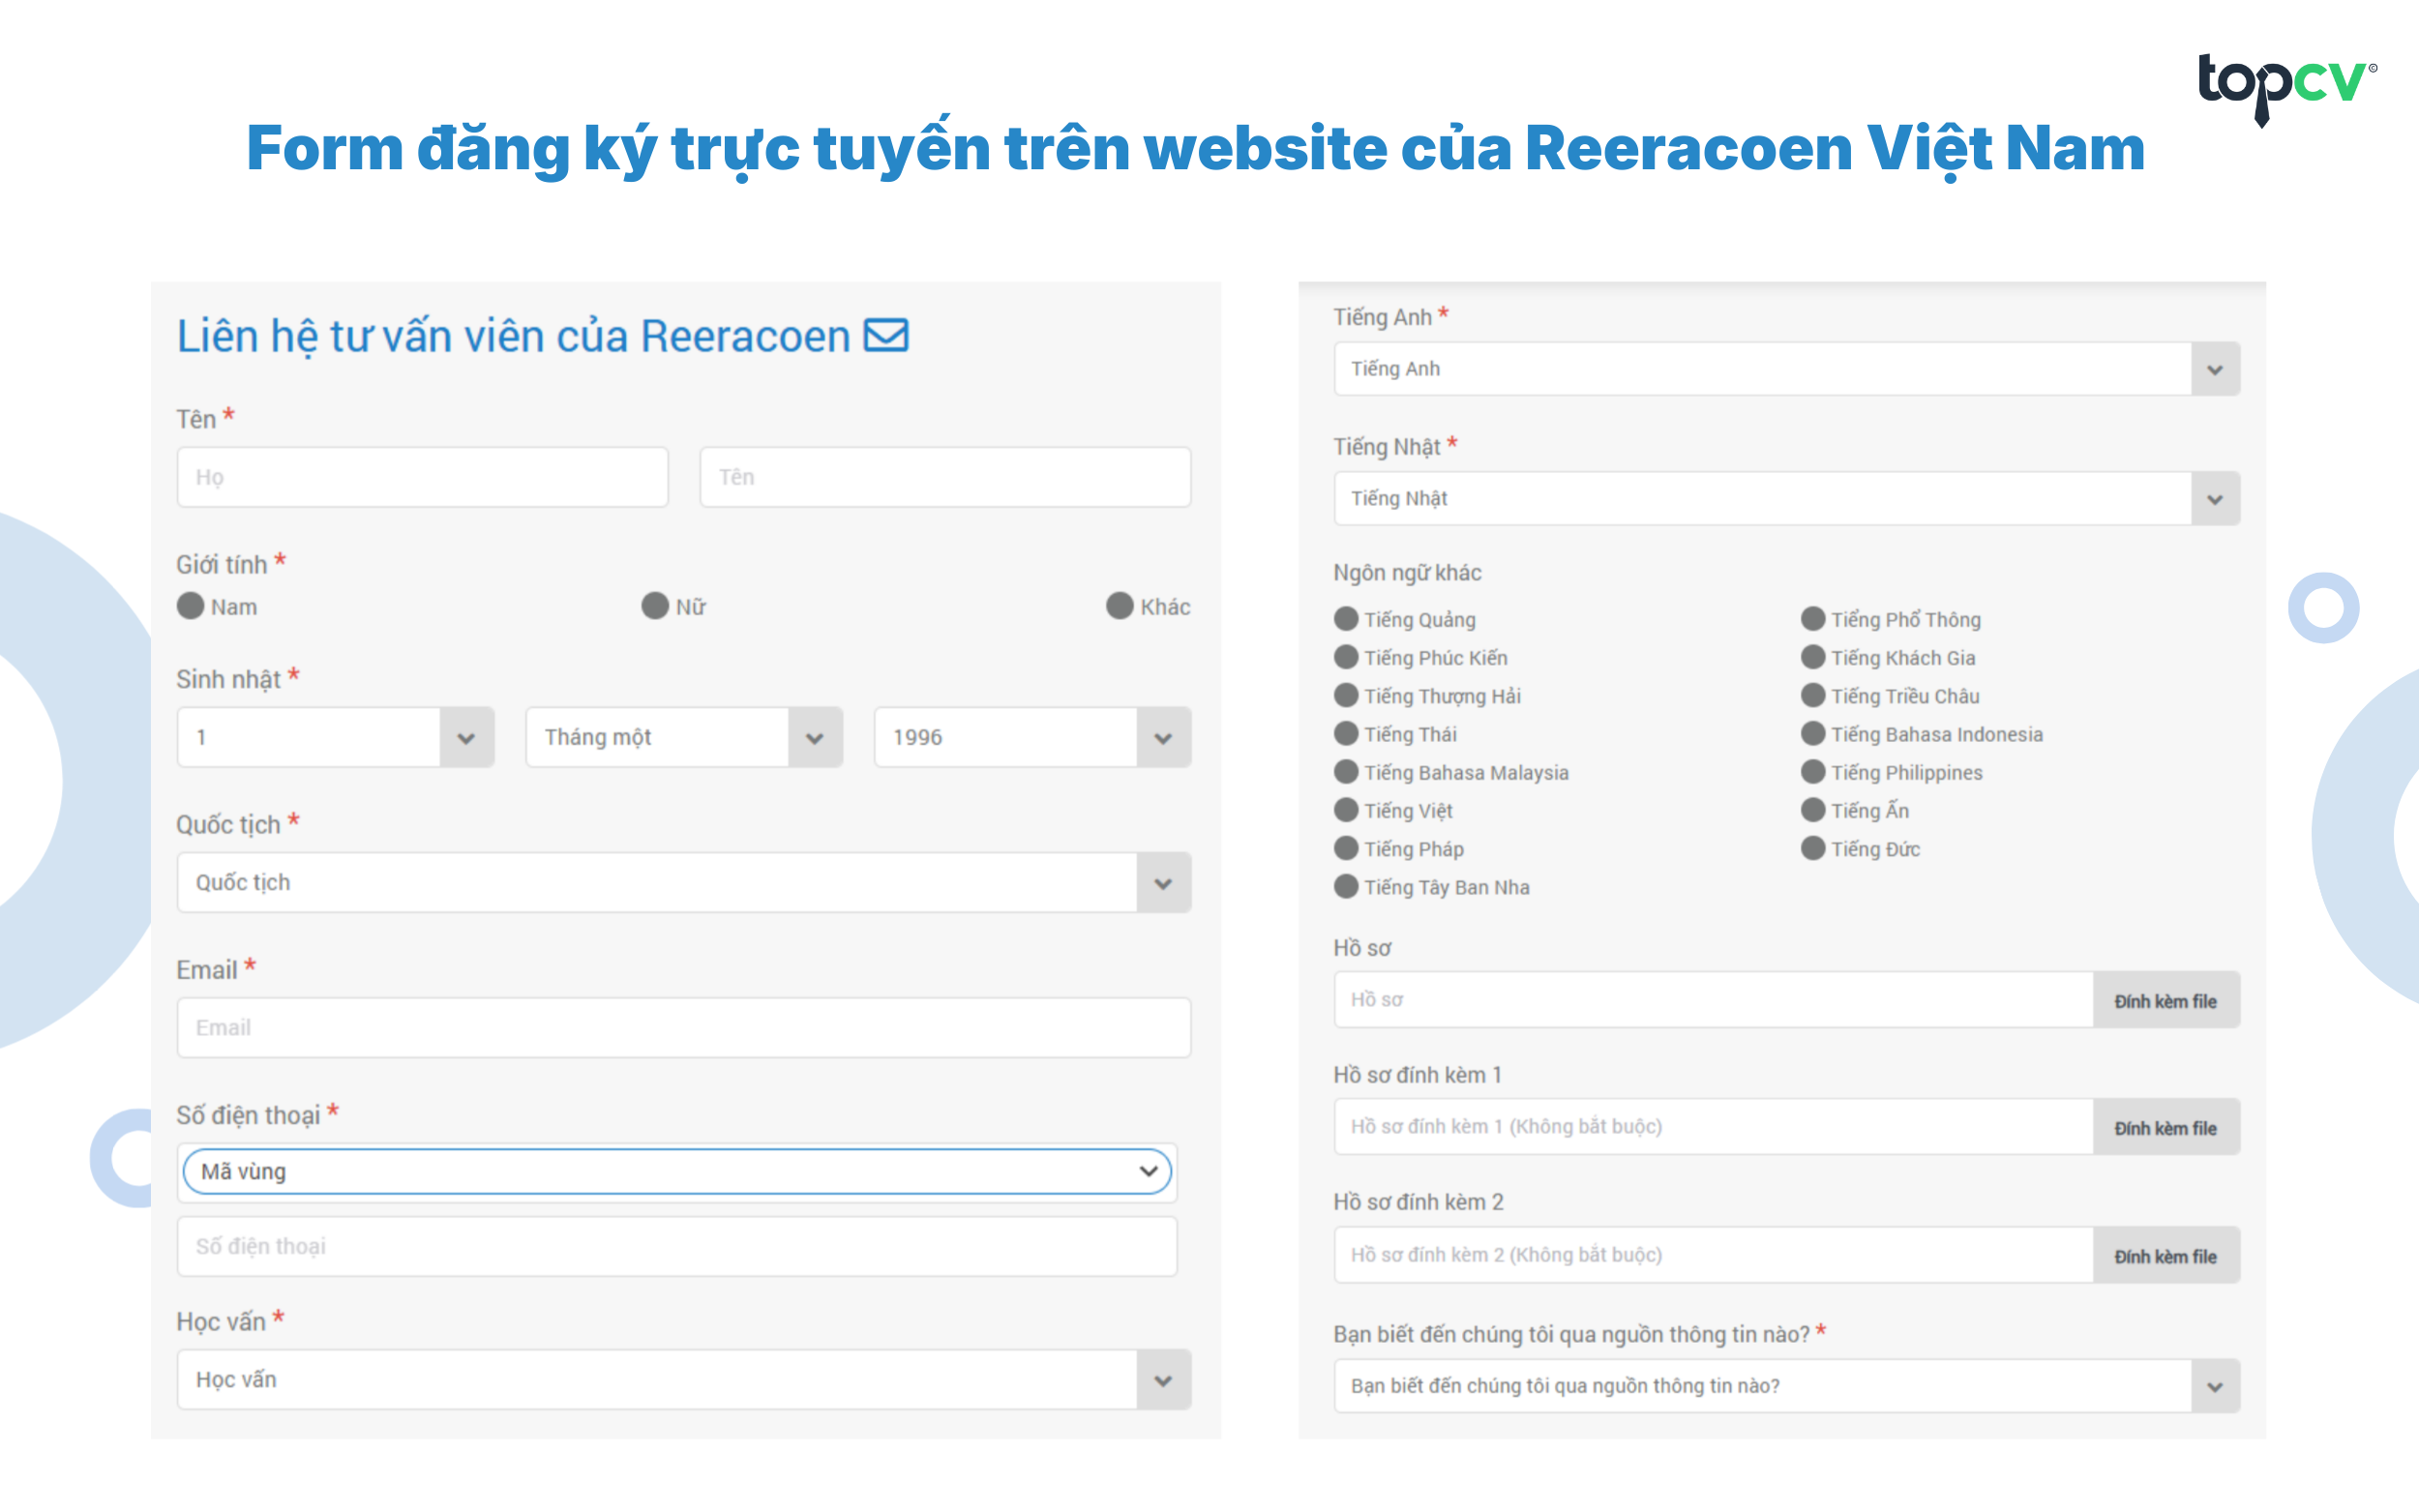Select the Khác gender option
The image size is (2419, 1512).
pos(1120,606)
